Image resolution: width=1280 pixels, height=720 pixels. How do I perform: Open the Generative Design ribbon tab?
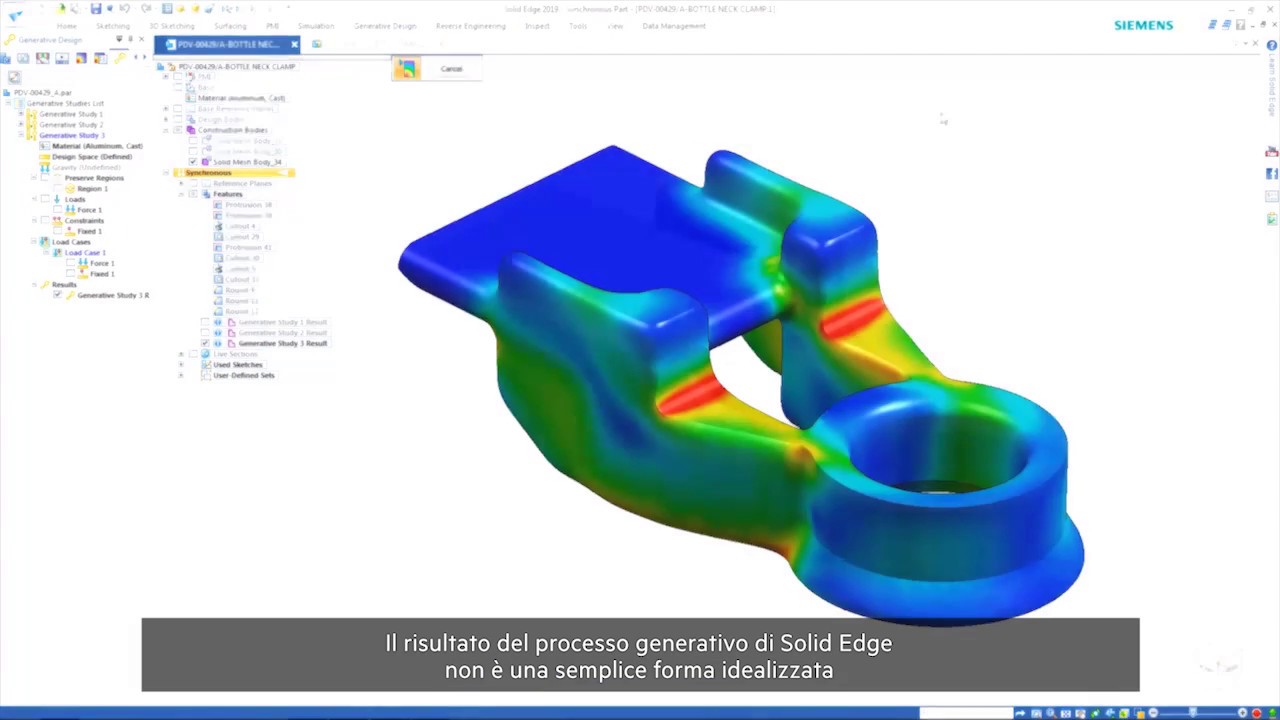[x=385, y=26]
